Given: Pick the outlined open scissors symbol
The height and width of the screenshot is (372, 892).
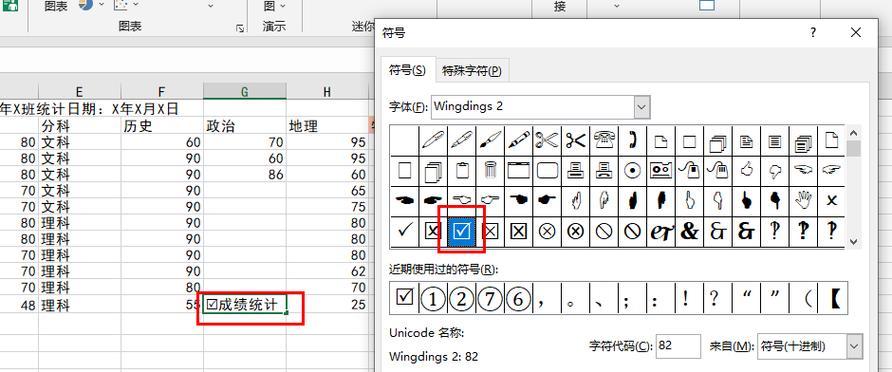Looking at the screenshot, I should (547, 140).
